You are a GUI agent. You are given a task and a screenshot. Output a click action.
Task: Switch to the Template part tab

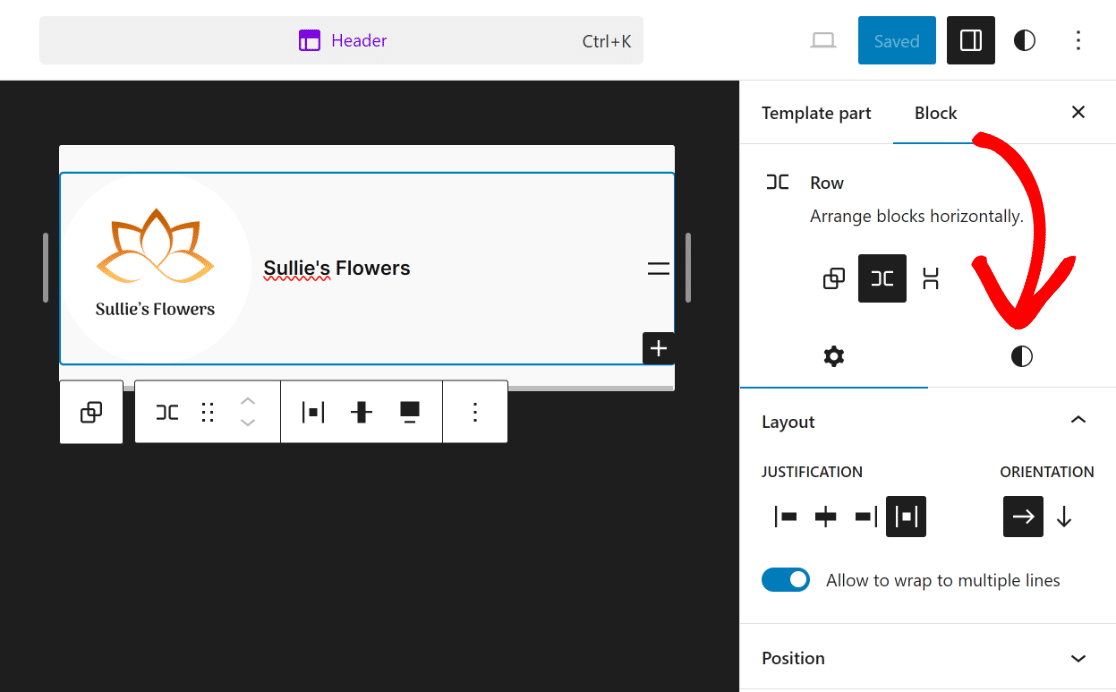[x=816, y=113]
